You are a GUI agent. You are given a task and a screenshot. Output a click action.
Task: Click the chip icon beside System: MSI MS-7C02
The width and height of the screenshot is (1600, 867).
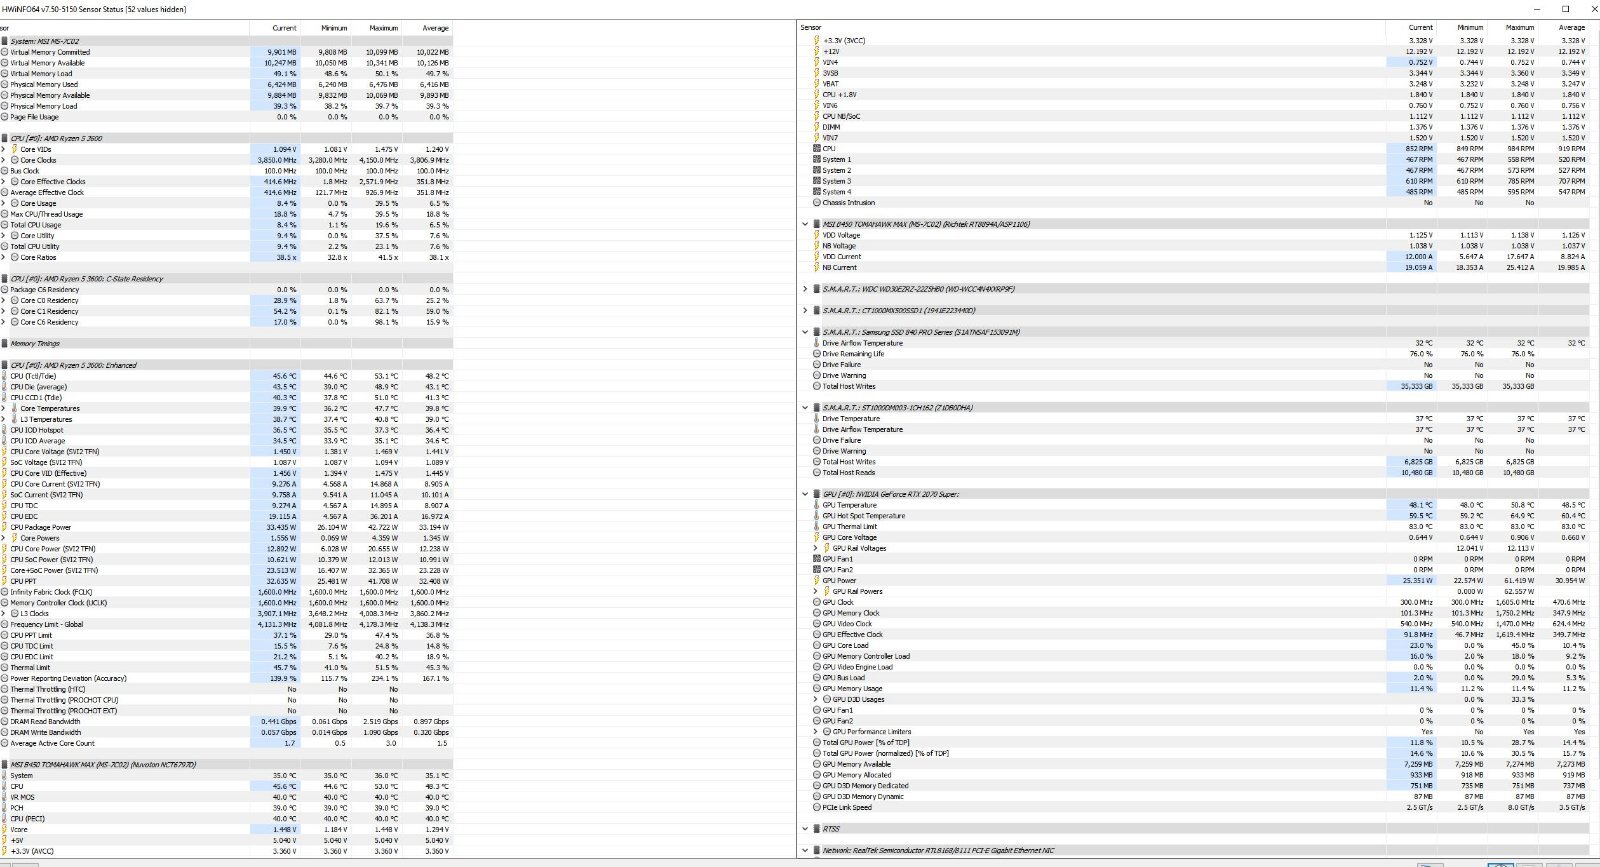click(x=5, y=41)
